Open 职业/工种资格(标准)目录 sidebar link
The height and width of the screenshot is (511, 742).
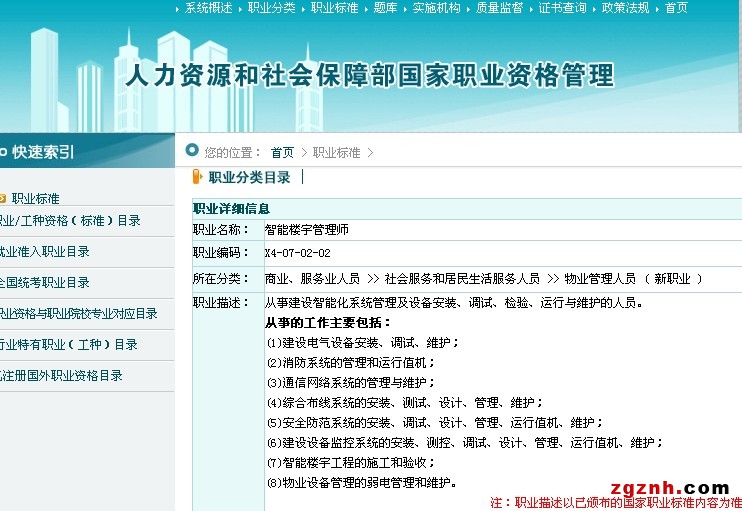coord(68,221)
